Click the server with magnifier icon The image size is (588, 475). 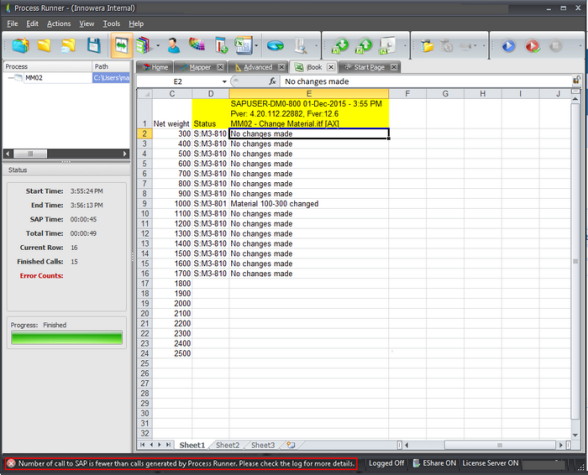(x=301, y=46)
